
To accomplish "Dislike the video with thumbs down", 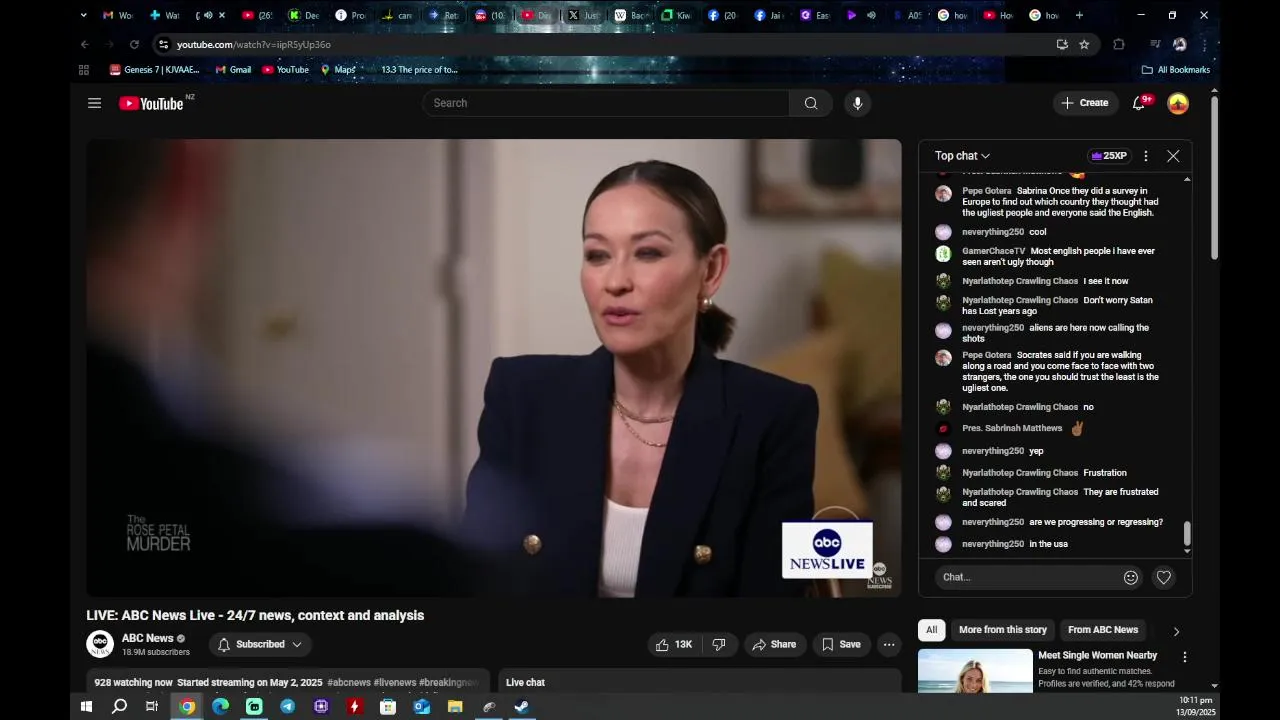I will point(719,644).
